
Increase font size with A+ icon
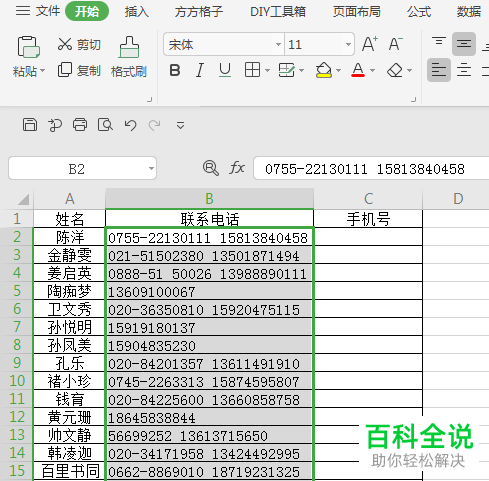coord(370,44)
